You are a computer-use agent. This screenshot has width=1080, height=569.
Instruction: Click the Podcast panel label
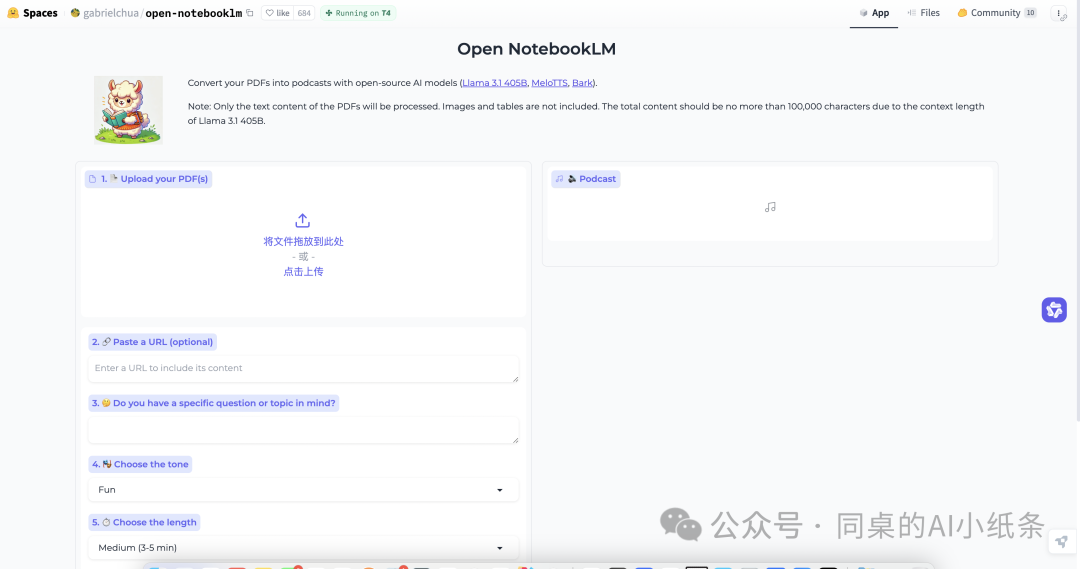[585, 179]
